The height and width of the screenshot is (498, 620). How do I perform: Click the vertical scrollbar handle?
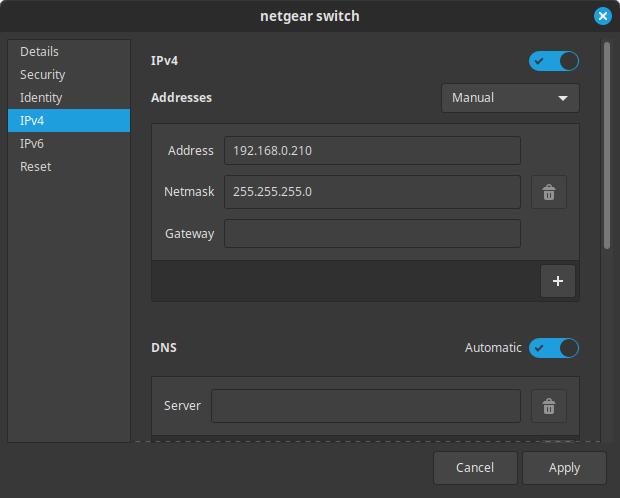[x=607, y=146]
